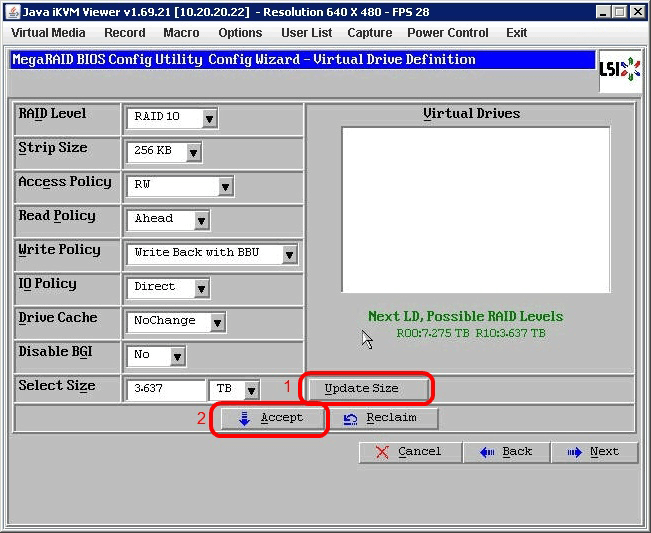Image resolution: width=651 pixels, height=533 pixels.
Task: Open the Virtual Media menu
Action: 48,33
